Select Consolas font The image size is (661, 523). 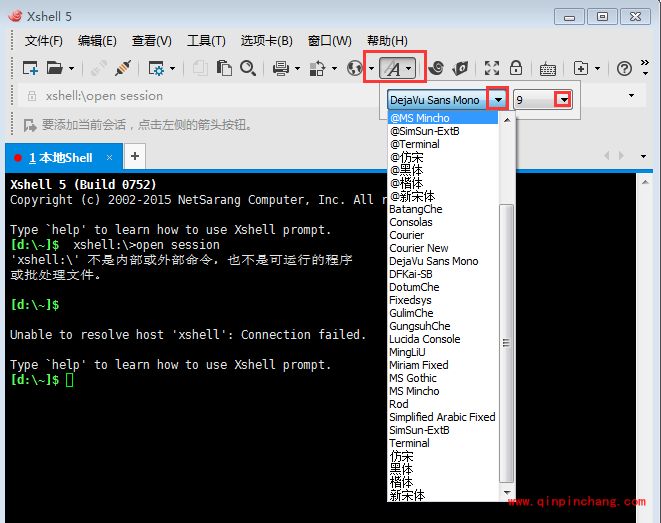443,222
